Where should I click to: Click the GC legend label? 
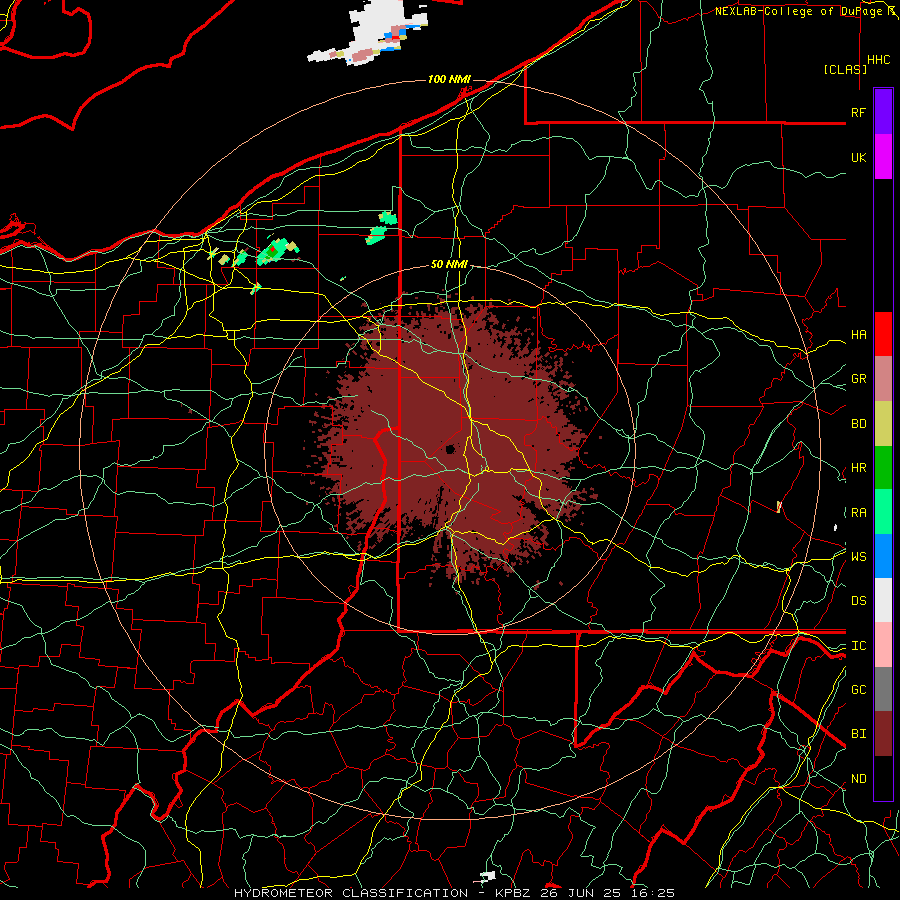tap(858, 689)
